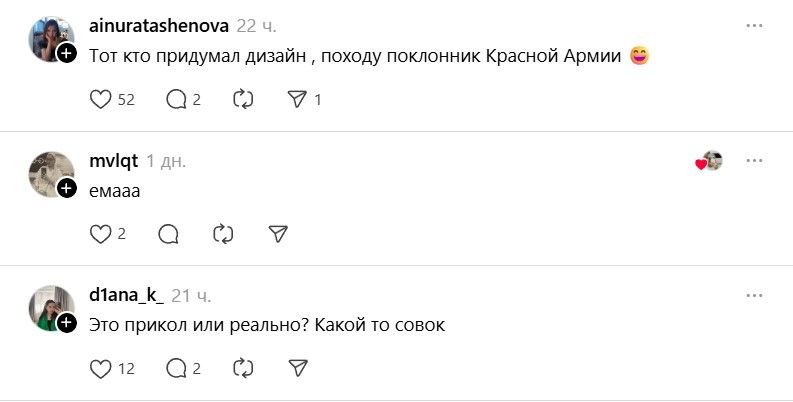Screen dimensions: 793x402
Task: Reply to ainuratashenova's comment
Action: tap(176, 99)
